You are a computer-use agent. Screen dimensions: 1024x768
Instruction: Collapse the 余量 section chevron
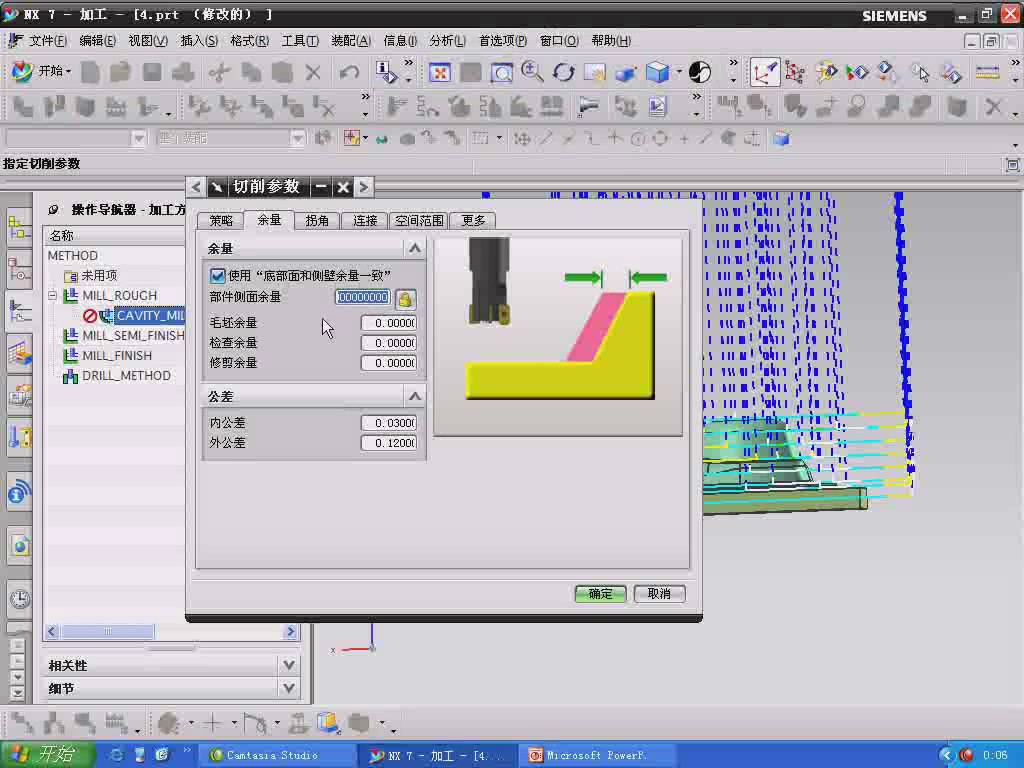[415, 248]
